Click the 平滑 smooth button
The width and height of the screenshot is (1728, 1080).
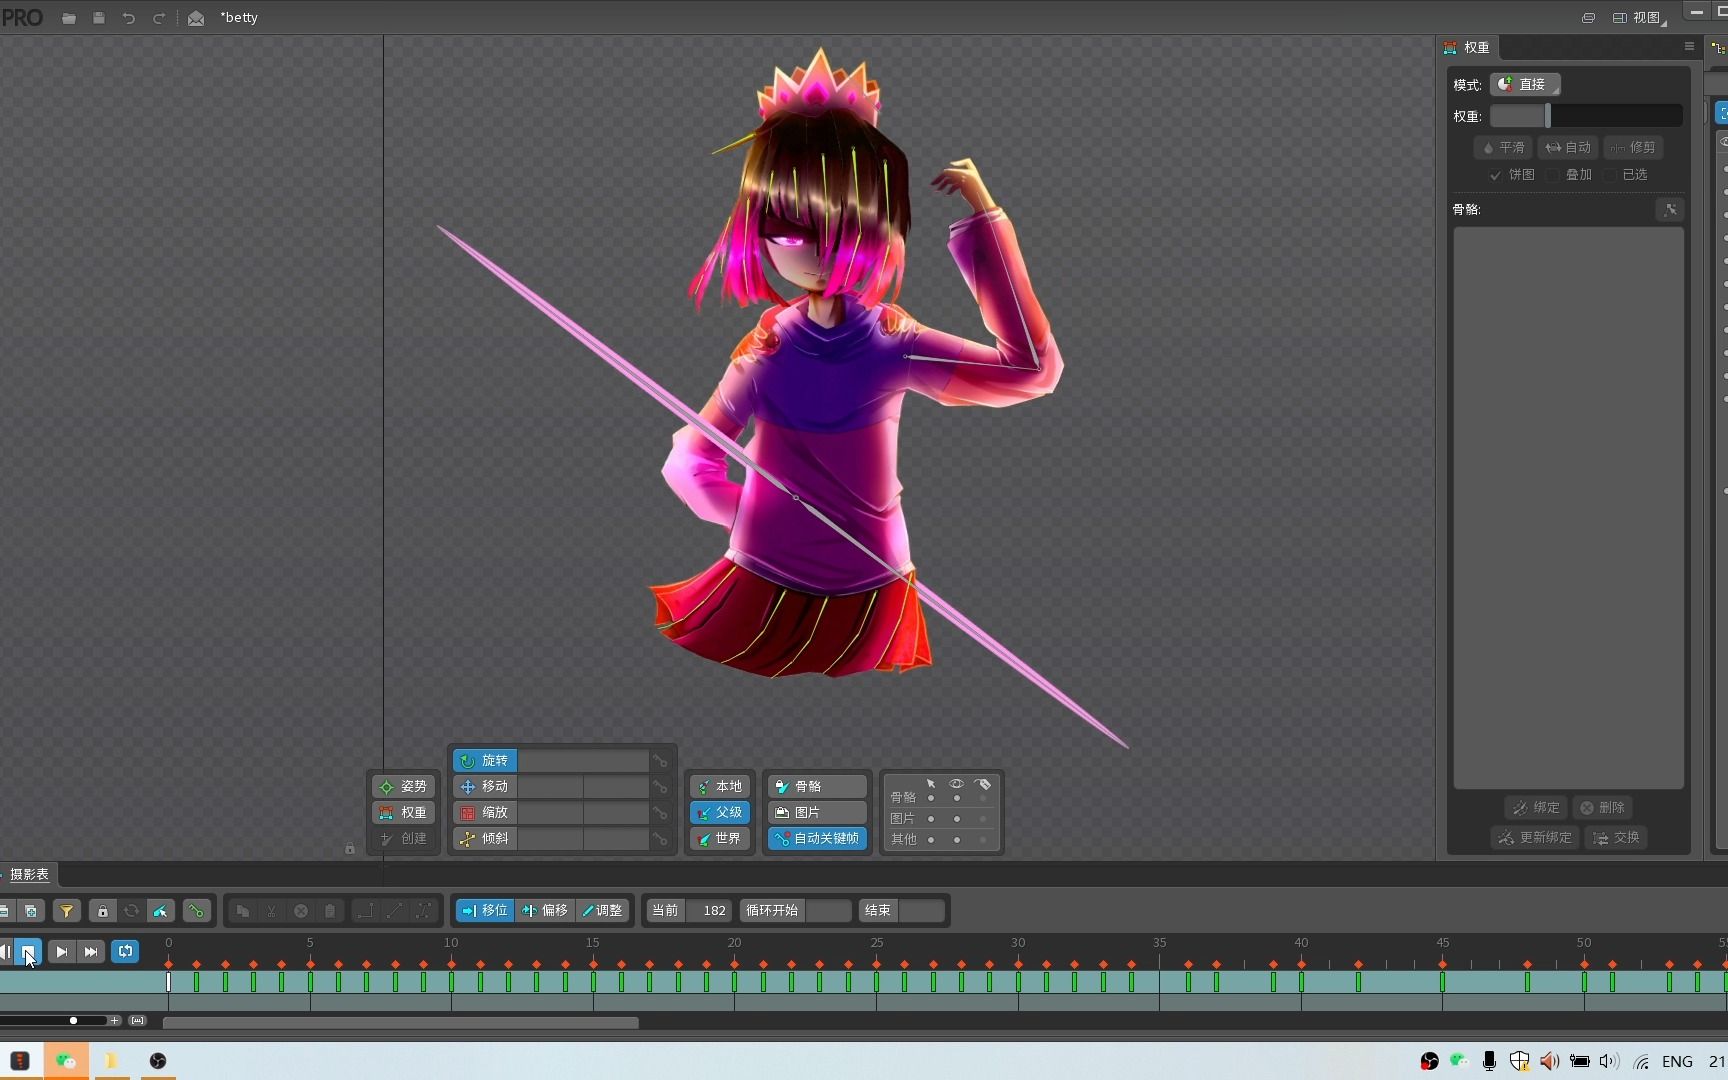[1503, 147]
